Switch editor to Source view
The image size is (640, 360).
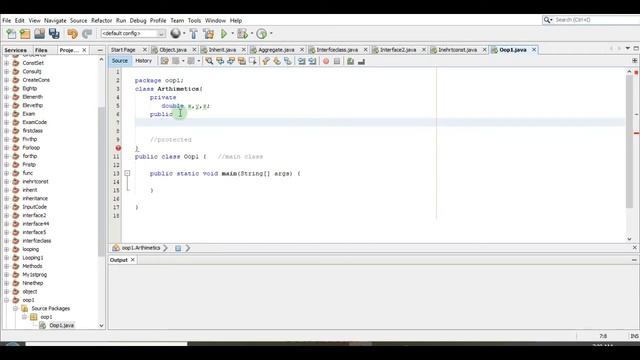point(120,60)
